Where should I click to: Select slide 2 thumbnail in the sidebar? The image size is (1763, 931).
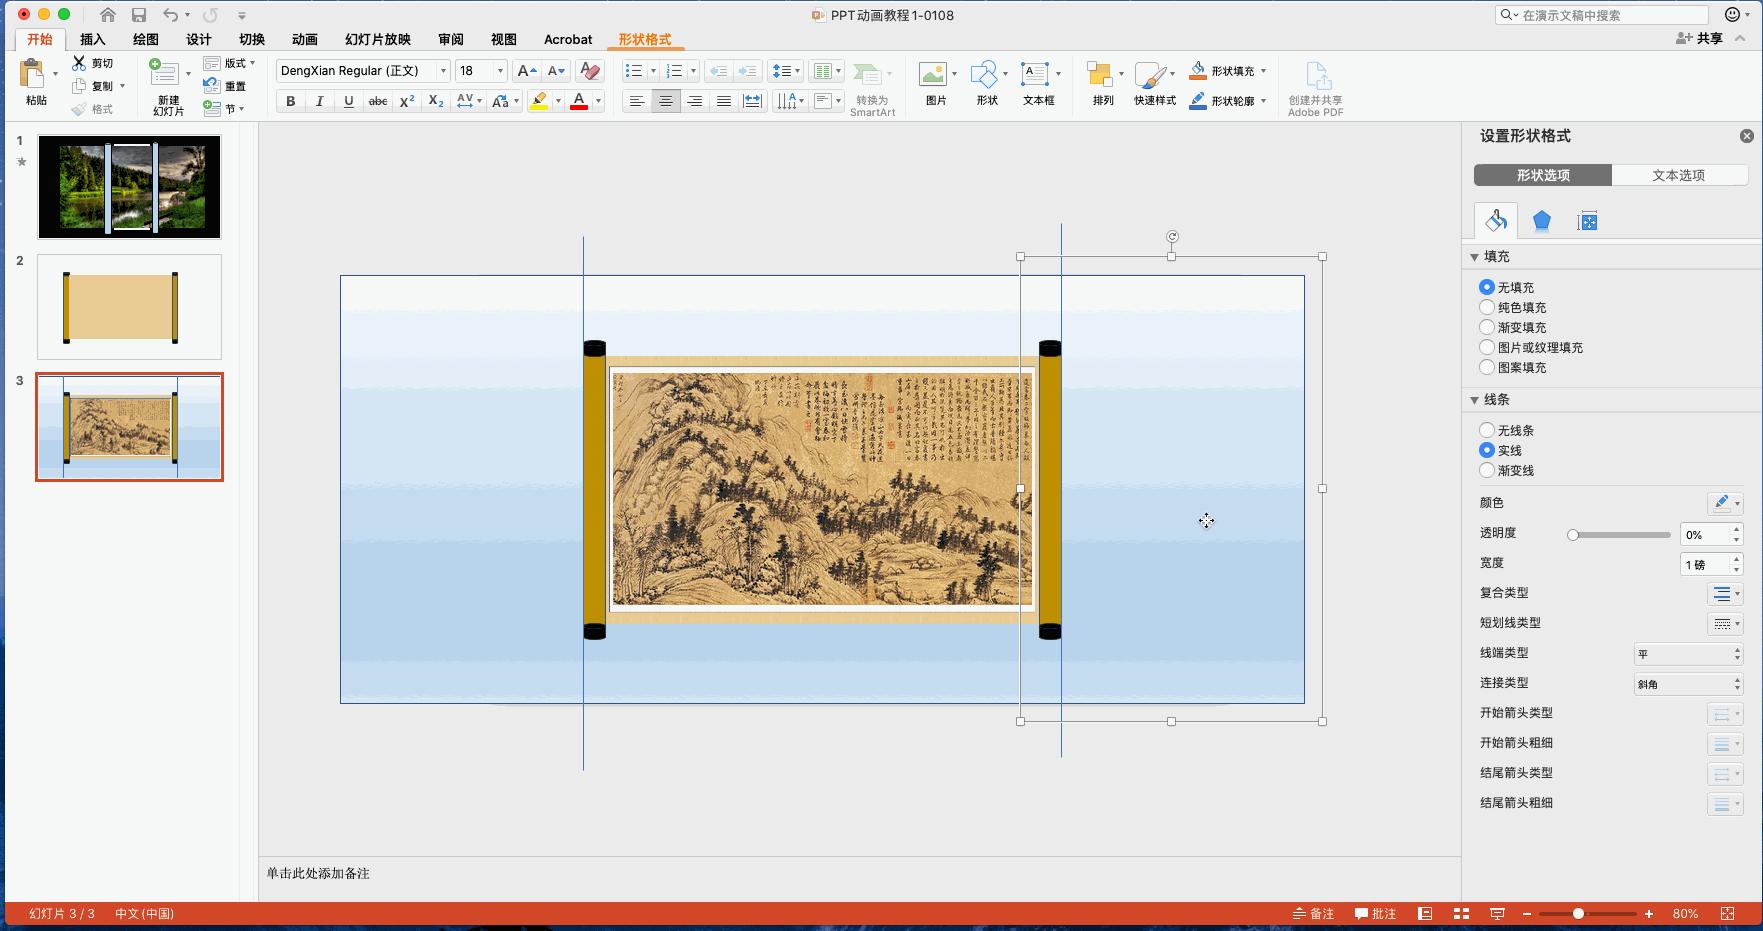point(129,306)
